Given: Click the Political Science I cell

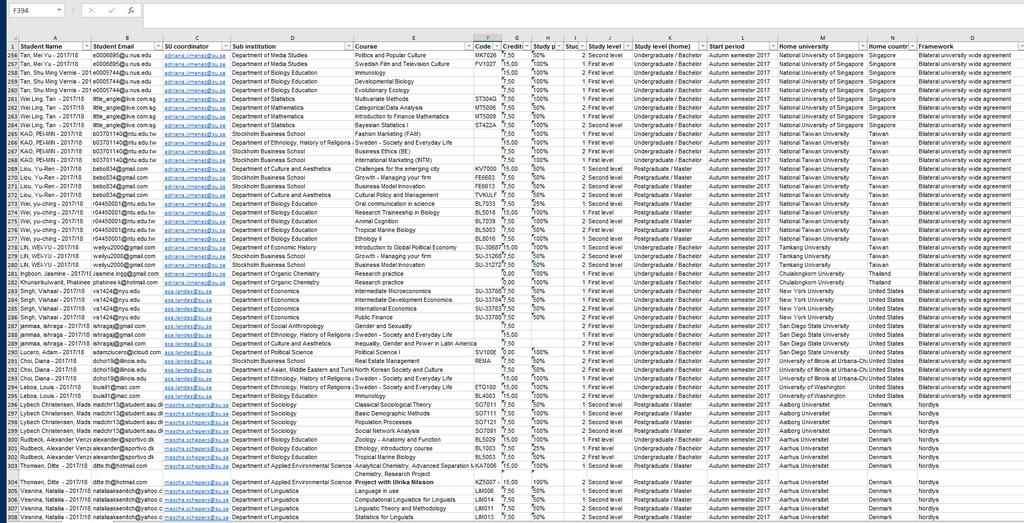Looking at the screenshot, I should coord(413,352).
